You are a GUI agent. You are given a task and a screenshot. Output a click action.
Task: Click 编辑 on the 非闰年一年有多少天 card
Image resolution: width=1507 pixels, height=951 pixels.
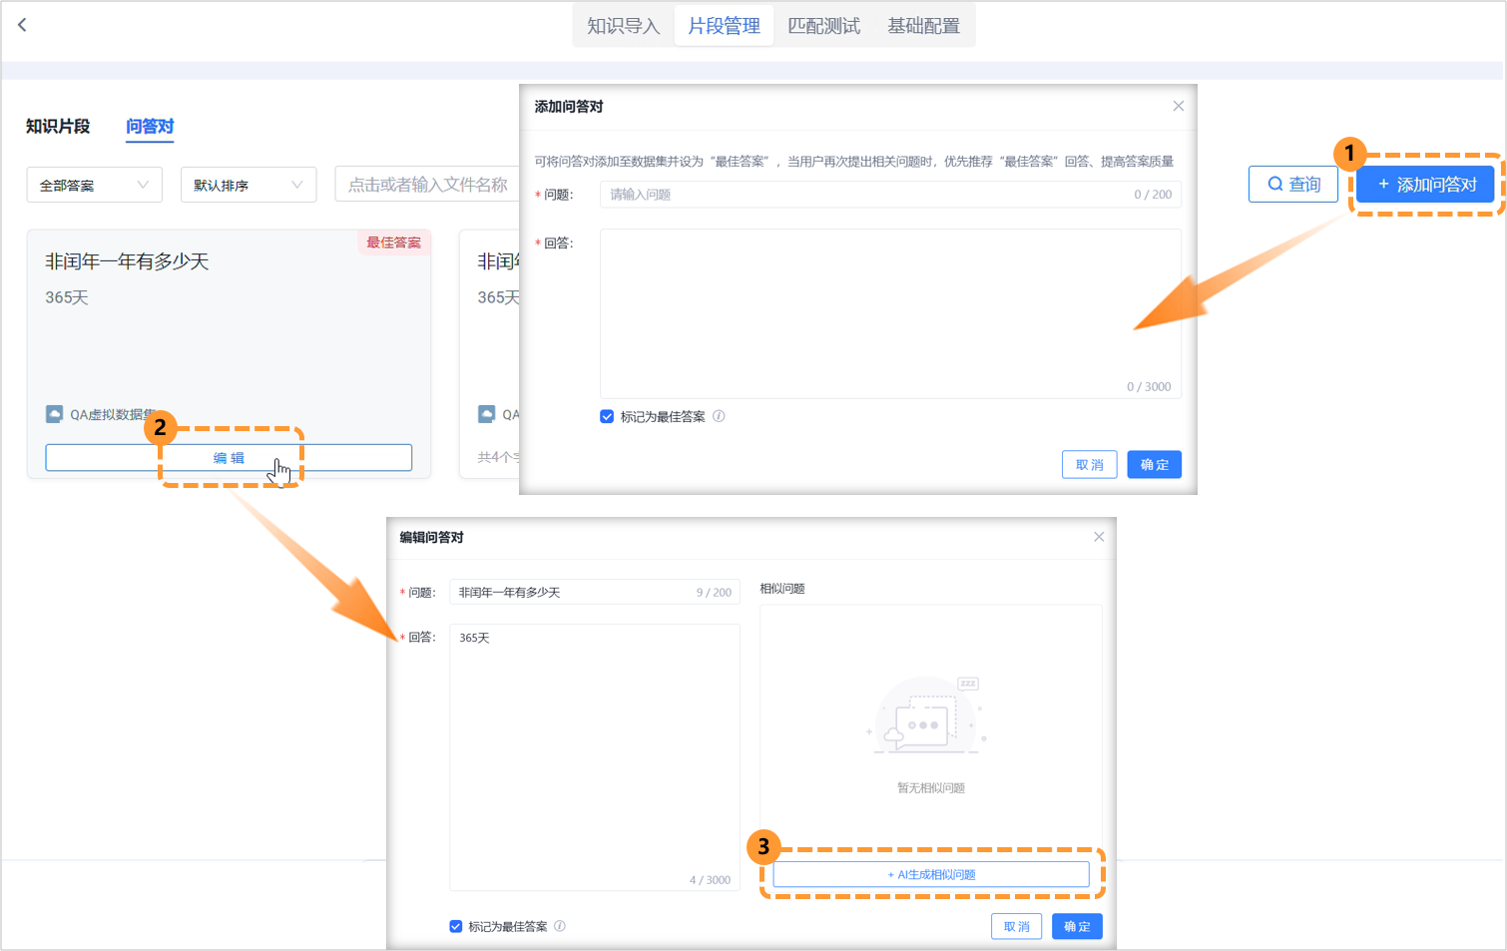230,457
